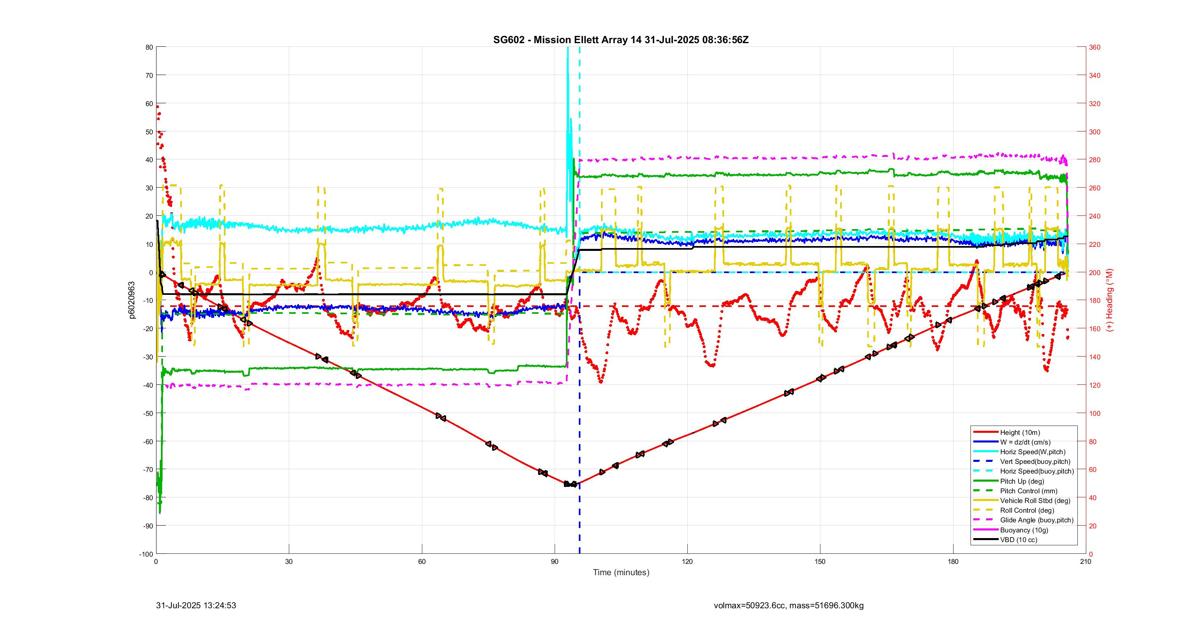Select the 'Pitch Control (mm)' legend label
The height and width of the screenshot is (622, 1200).
coord(1029,491)
